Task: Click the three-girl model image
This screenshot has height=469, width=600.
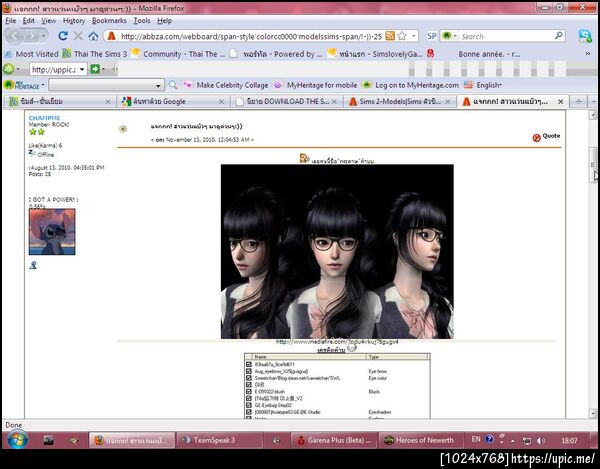Action: [x=337, y=251]
